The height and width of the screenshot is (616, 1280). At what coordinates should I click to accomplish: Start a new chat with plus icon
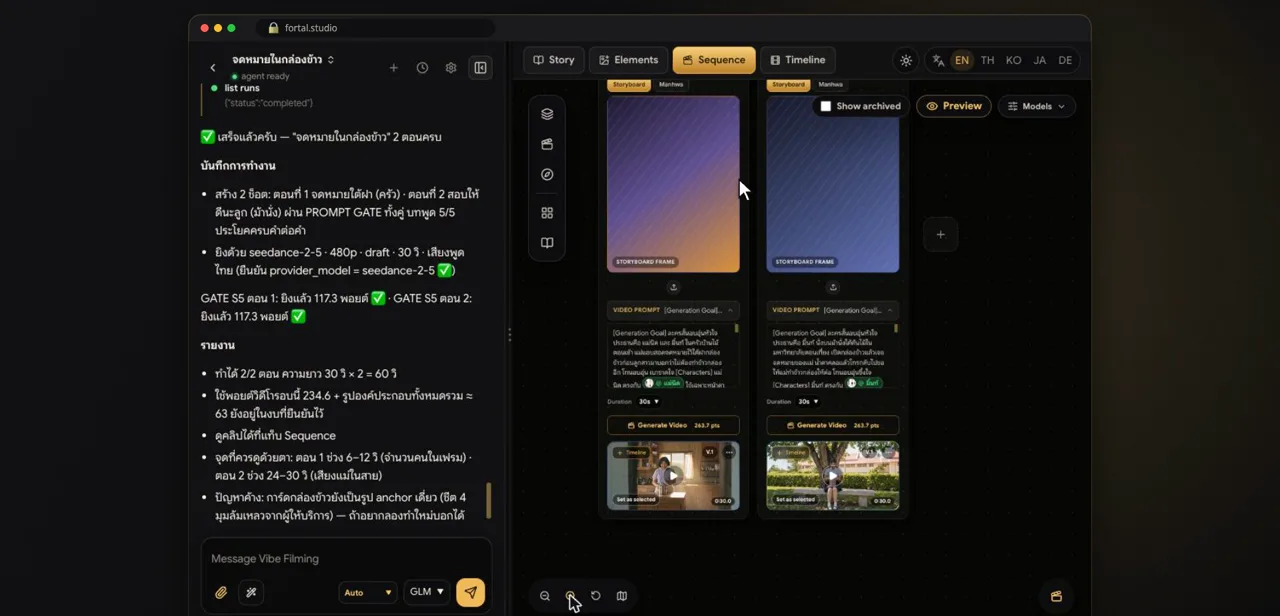tap(393, 68)
